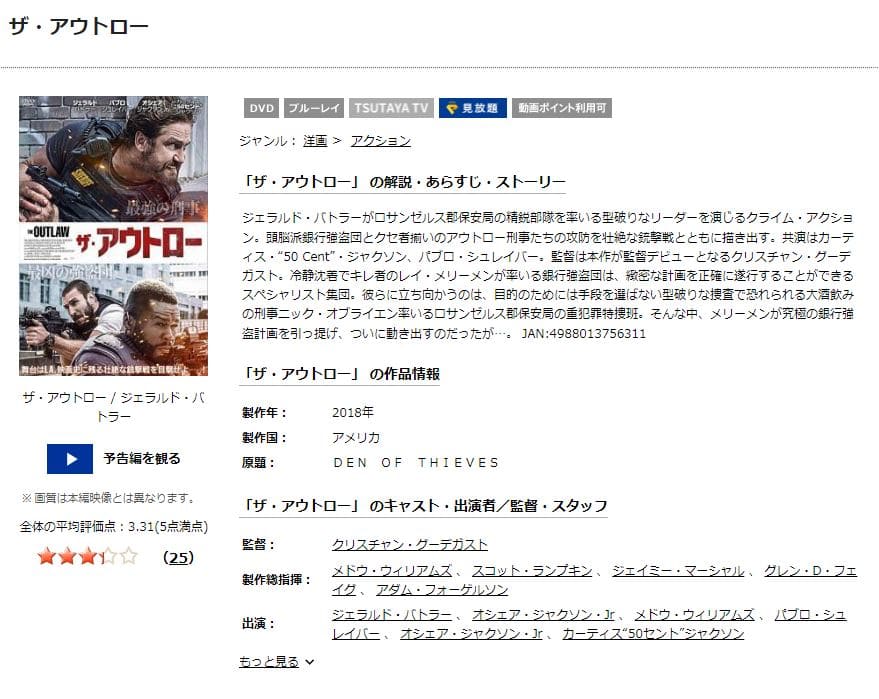
Task: Expand もっと見る cast list
Action: click(269, 661)
